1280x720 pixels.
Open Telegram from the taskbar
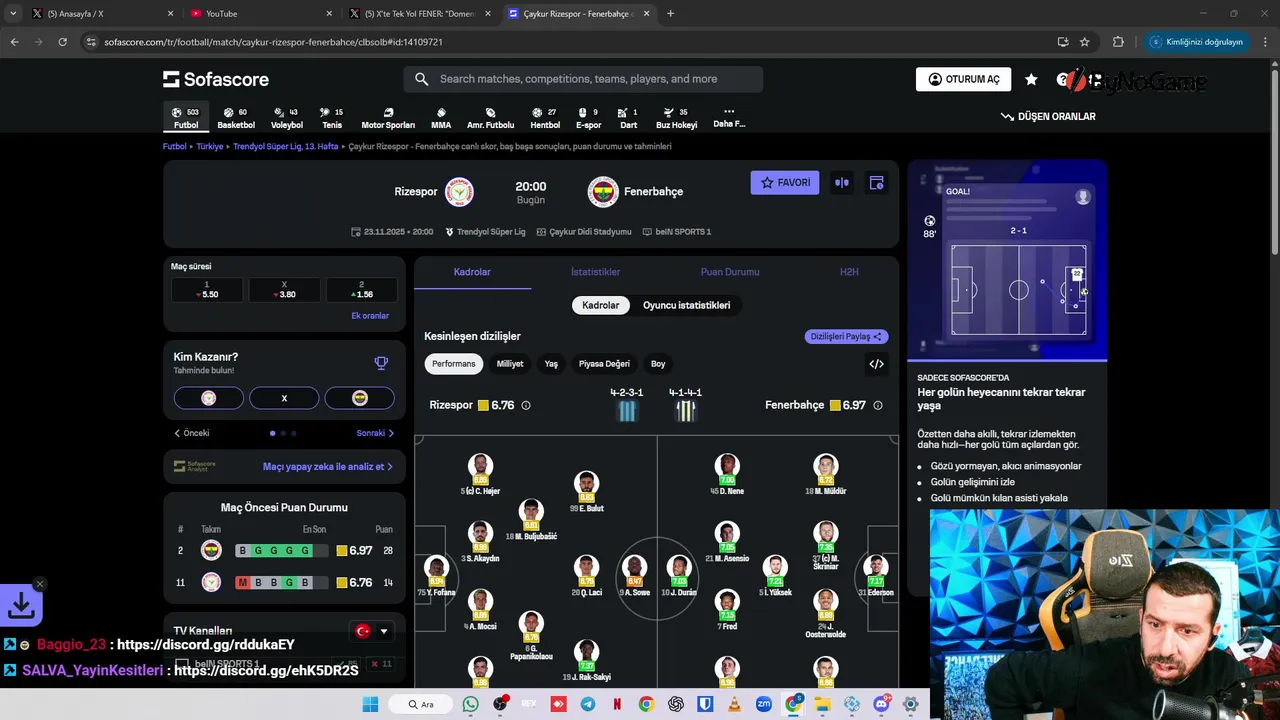pos(588,704)
